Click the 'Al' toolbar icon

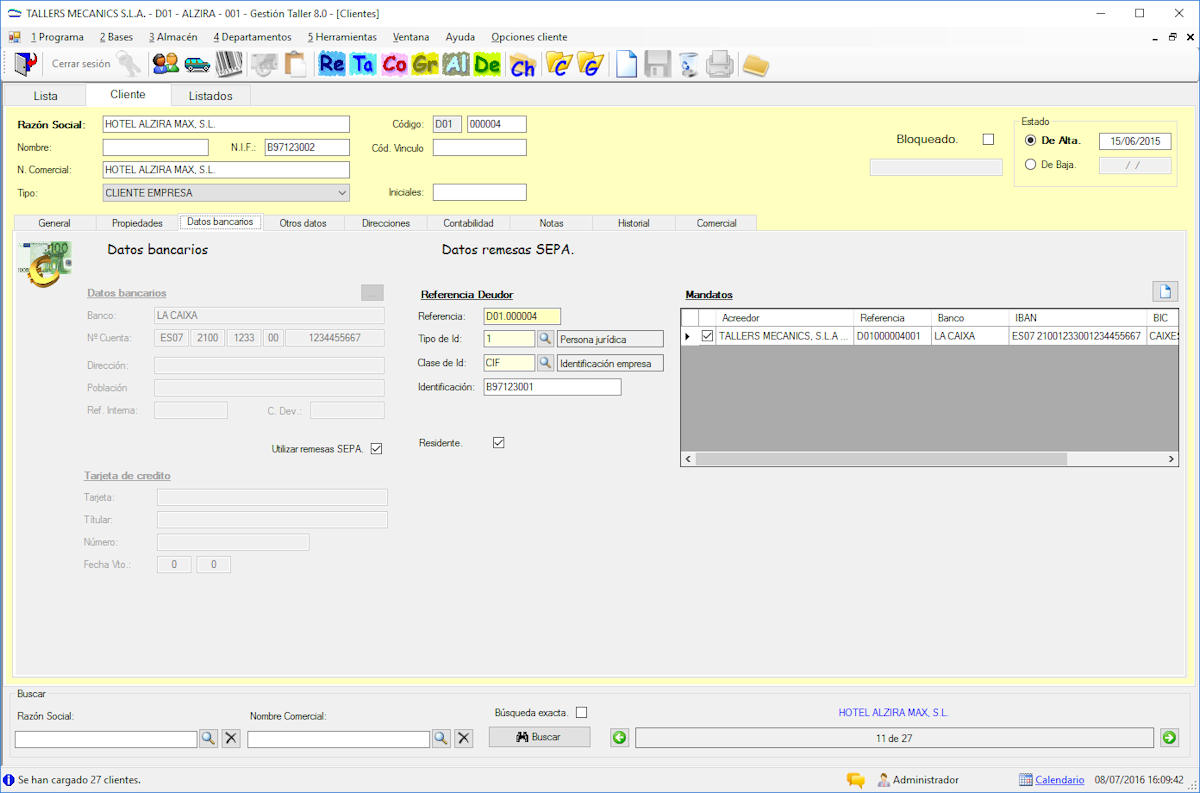[456, 65]
